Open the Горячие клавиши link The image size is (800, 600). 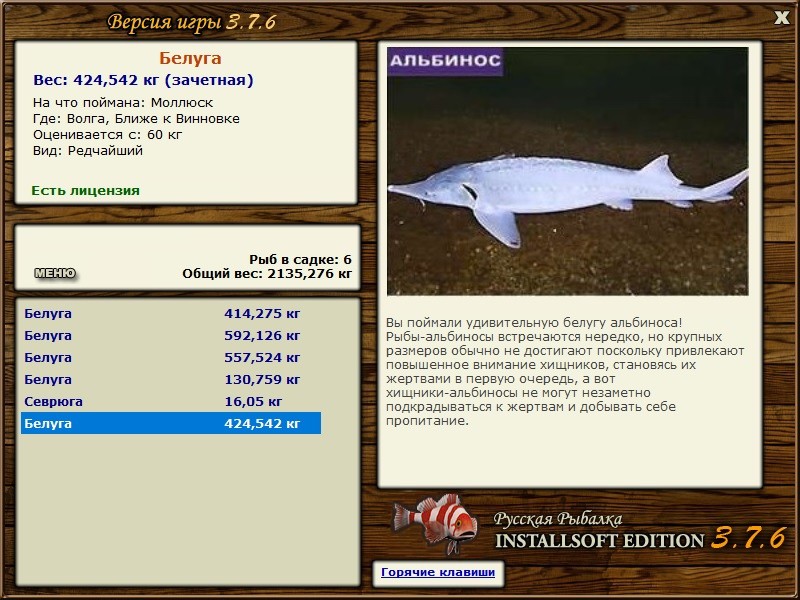point(438,572)
